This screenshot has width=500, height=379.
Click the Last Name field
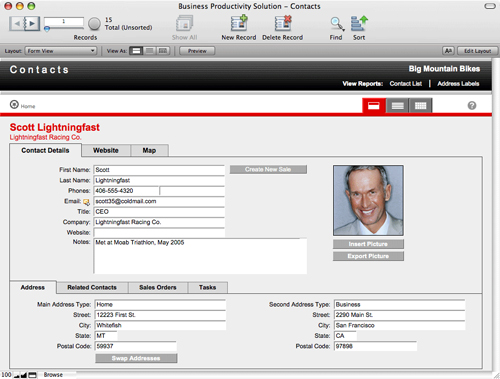[x=159, y=180]
